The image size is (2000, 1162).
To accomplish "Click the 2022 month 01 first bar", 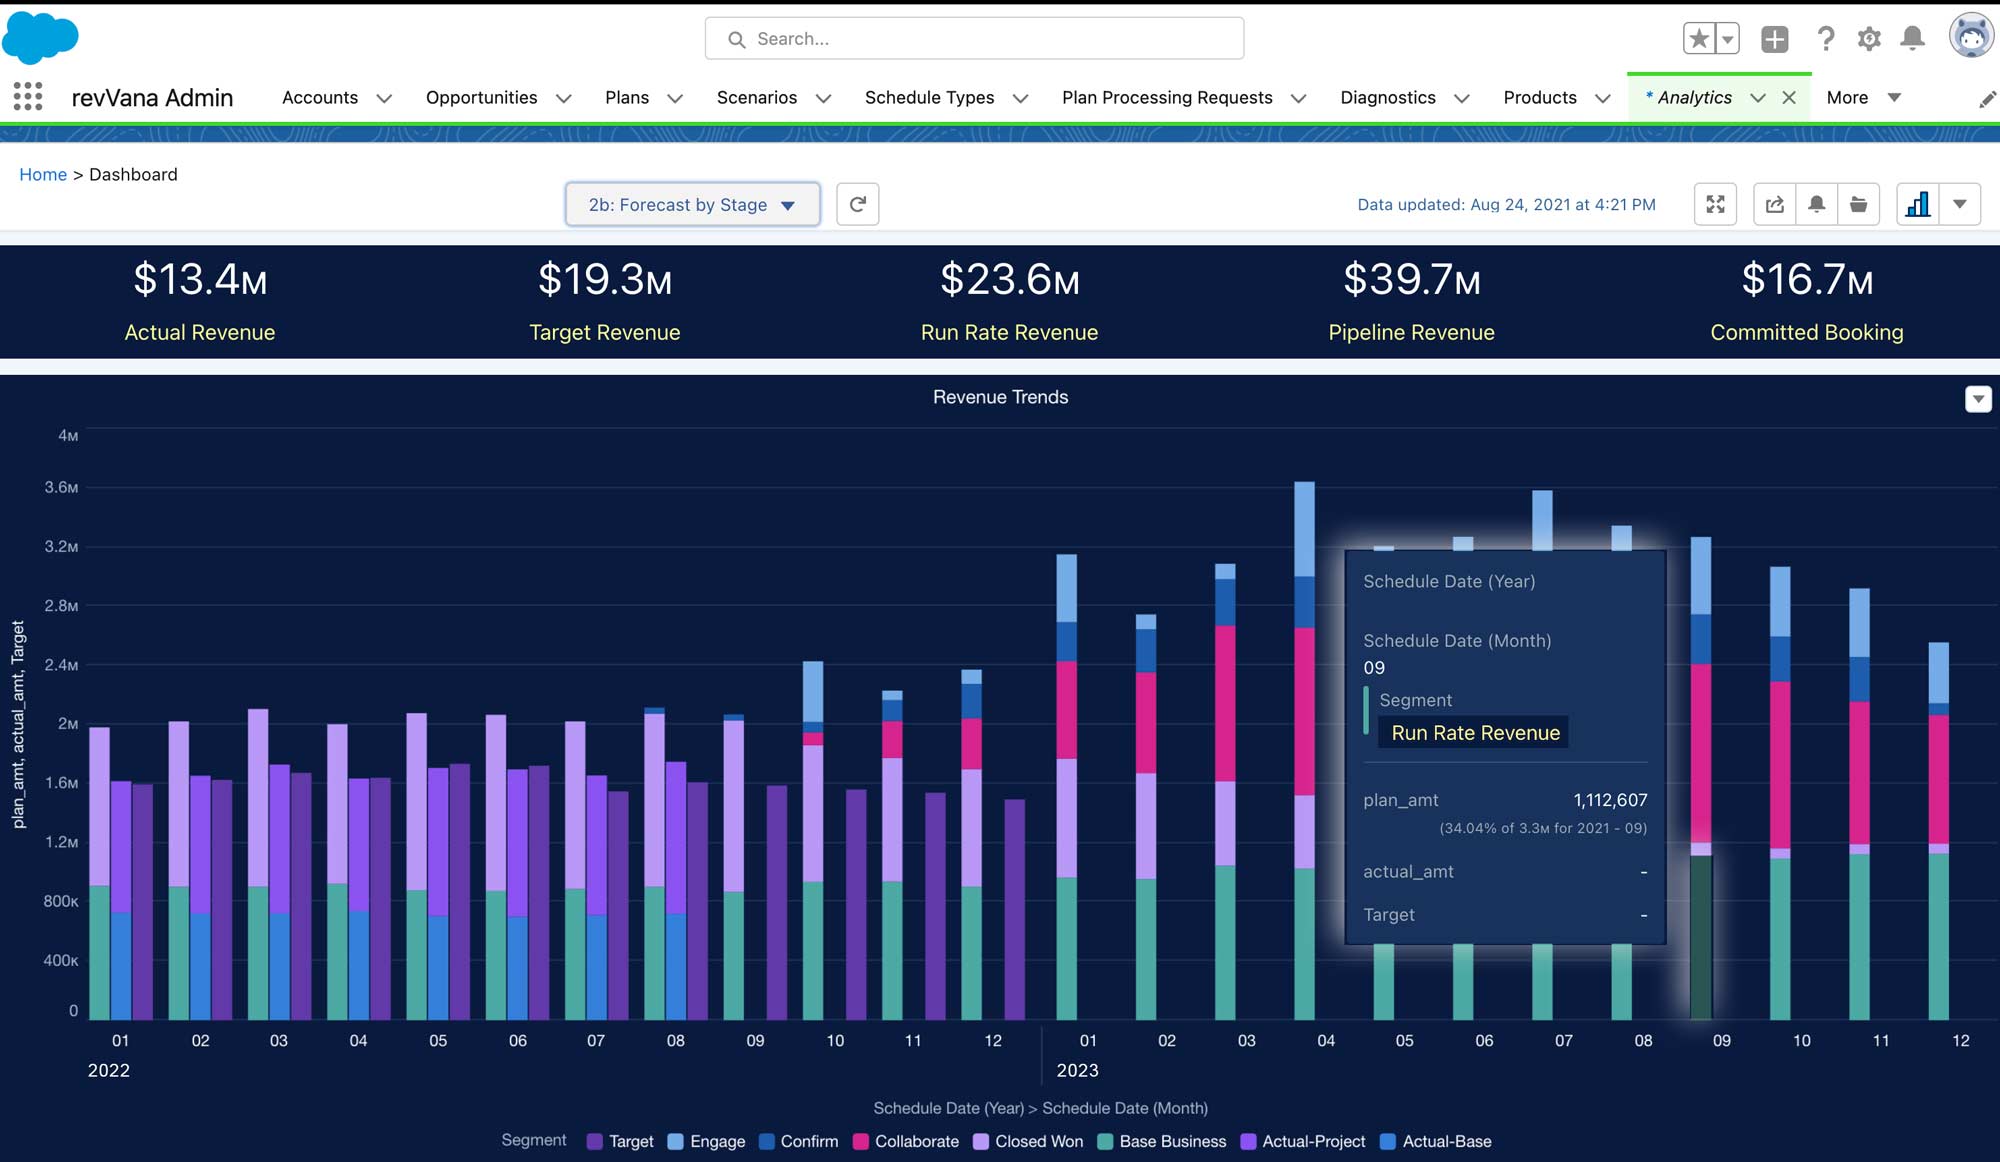I will point(99,873).
